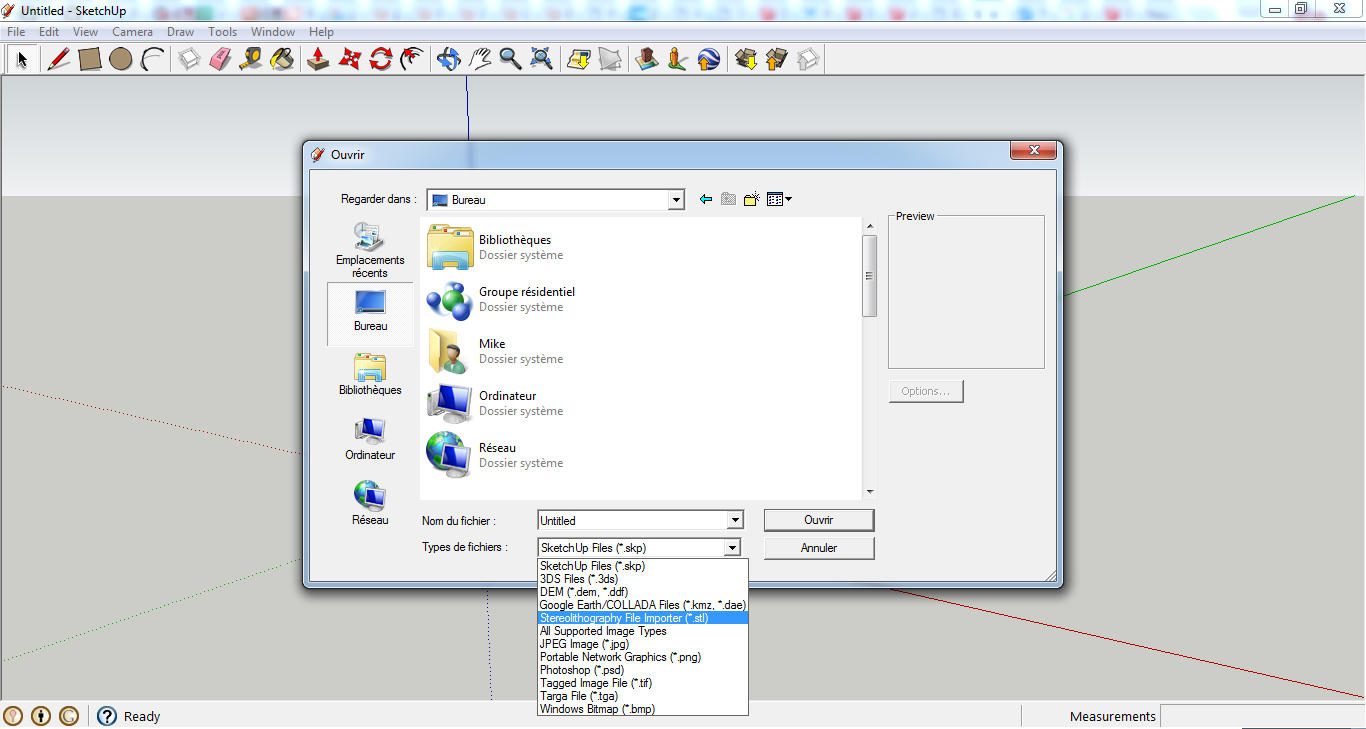The image size is (1366, 729).
Task: Choose 'JPEG Image (*.jpg)' file type
Action: (x=643, y=644)
